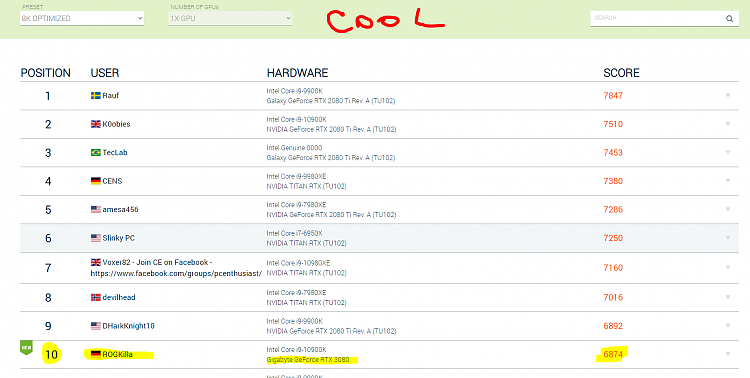Open the Number of GPUs dropdown

[x=230, y=18]
